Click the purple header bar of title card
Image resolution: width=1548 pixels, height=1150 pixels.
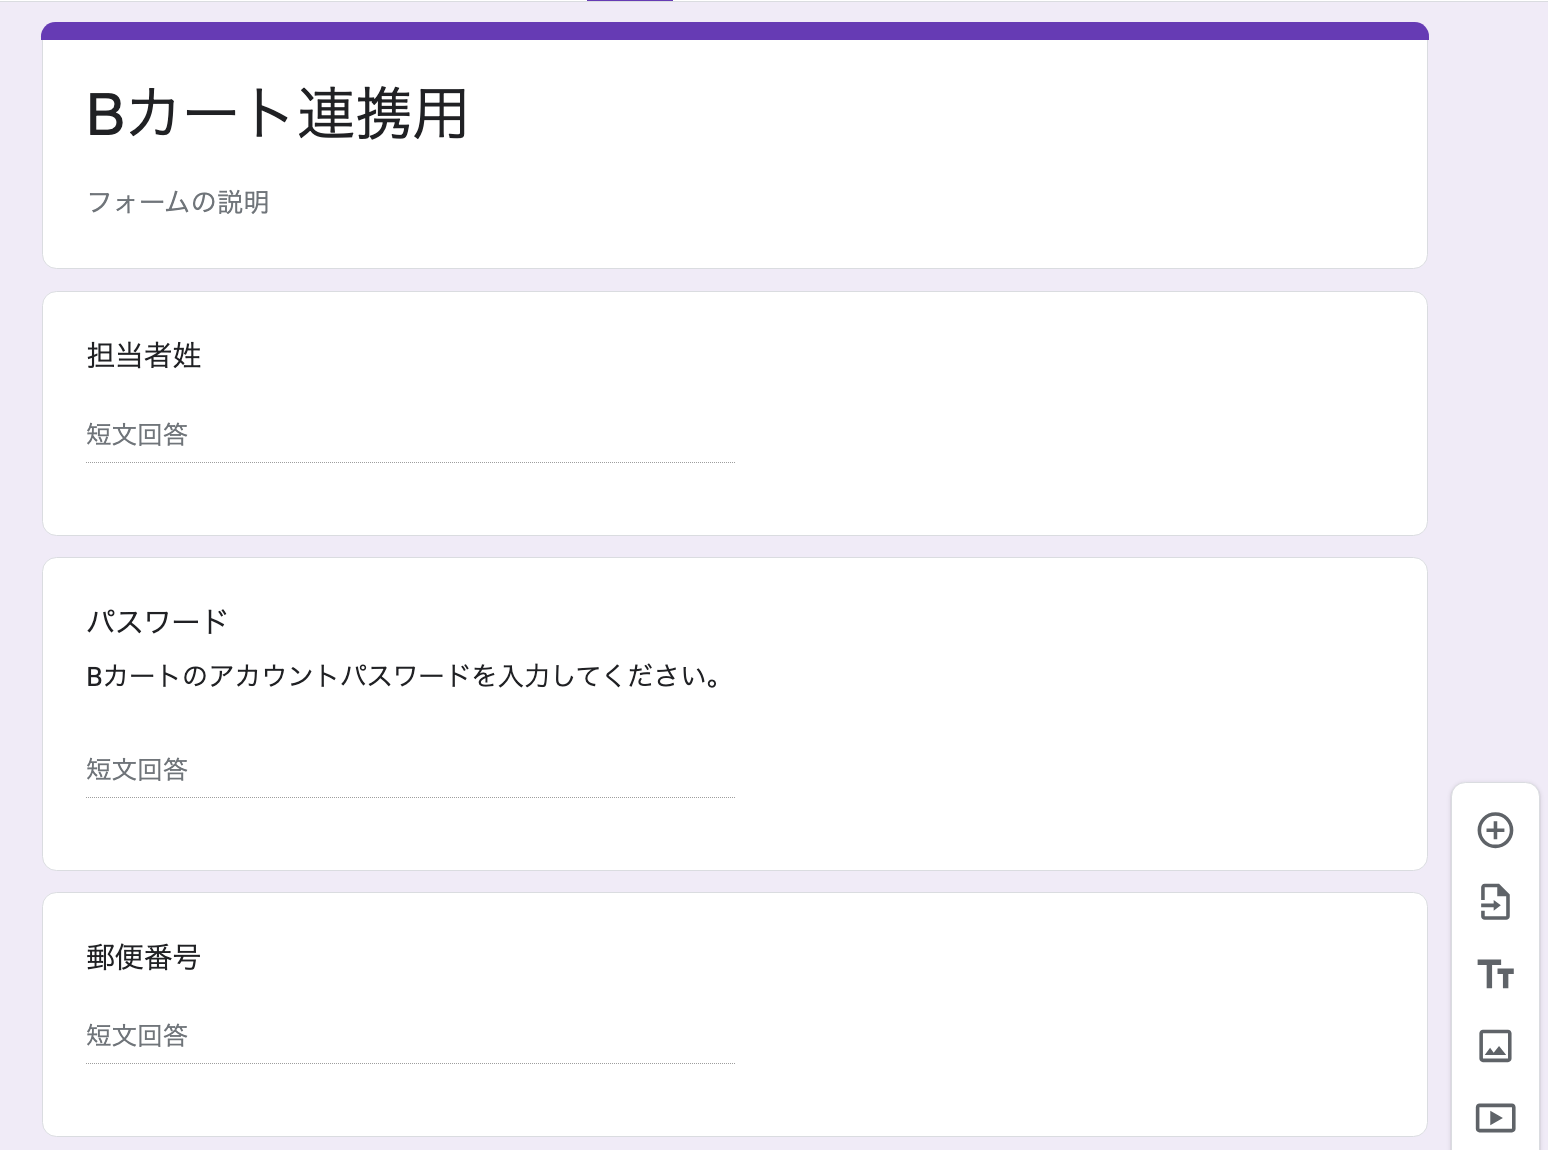pyautogui.click(x=735, y=31)
